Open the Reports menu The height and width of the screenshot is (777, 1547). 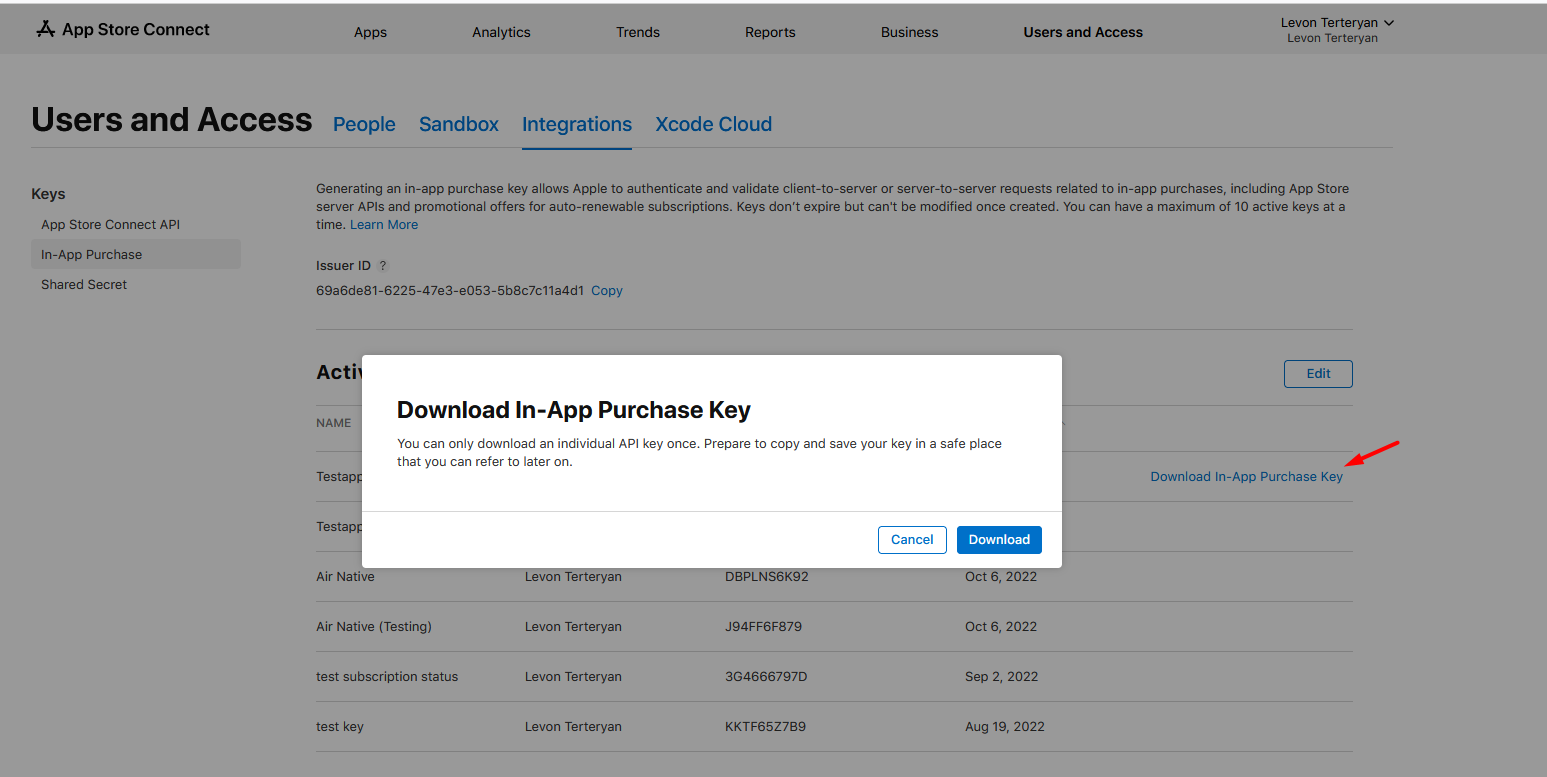(x=770, y=32)
